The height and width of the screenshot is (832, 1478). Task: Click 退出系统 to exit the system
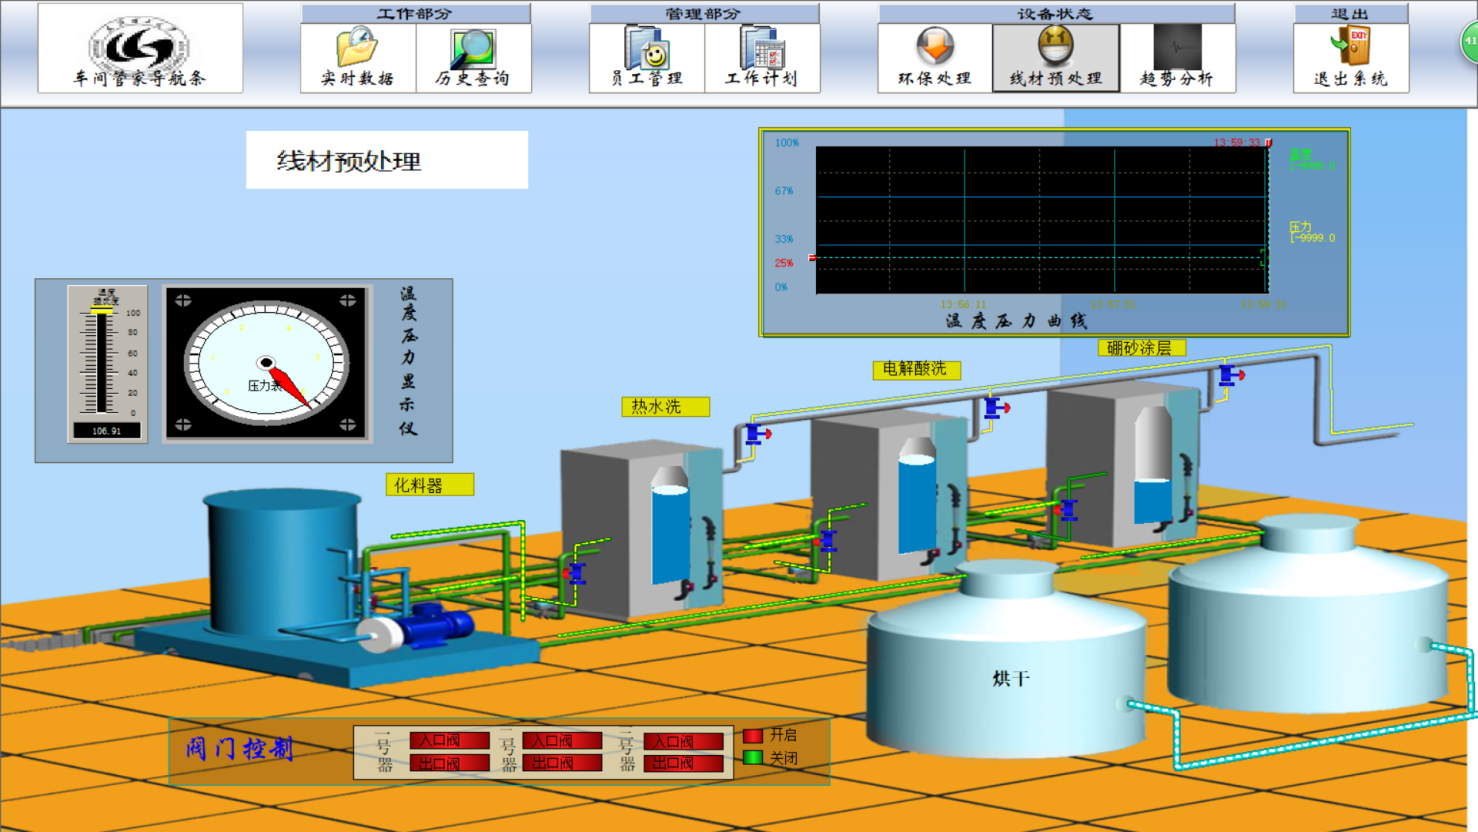click(x=1351, y=58)
